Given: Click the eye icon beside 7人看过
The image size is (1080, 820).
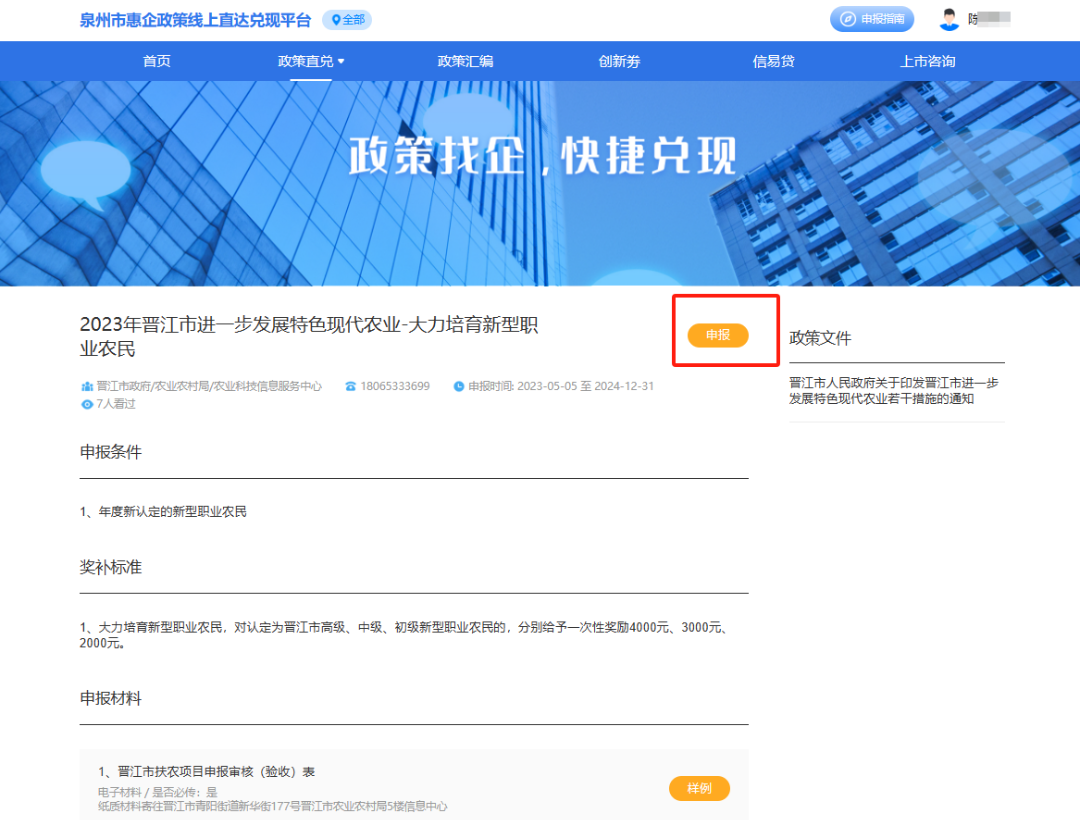Looking at the screenshot, I should pos(86,404).
